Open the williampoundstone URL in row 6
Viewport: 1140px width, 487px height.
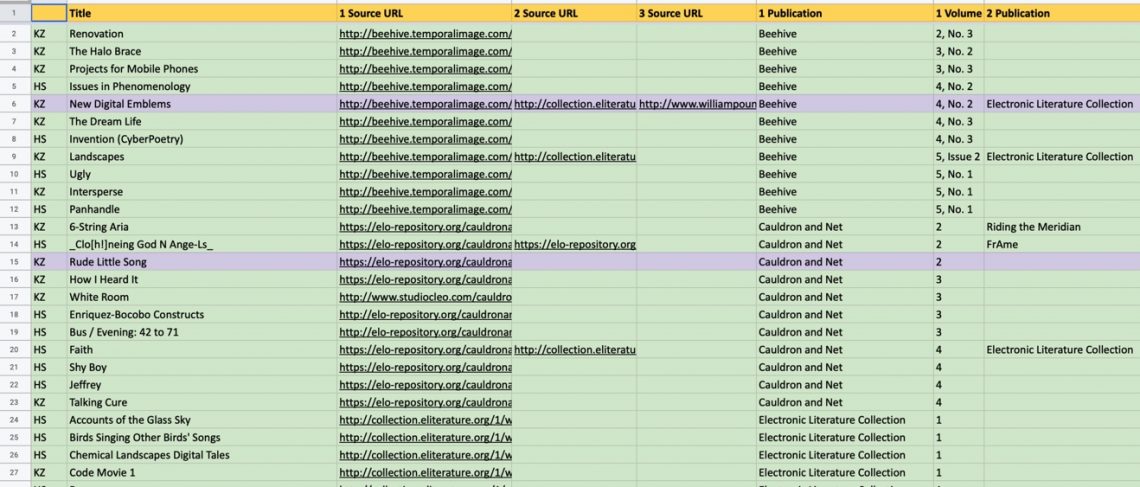click(697, 104)
